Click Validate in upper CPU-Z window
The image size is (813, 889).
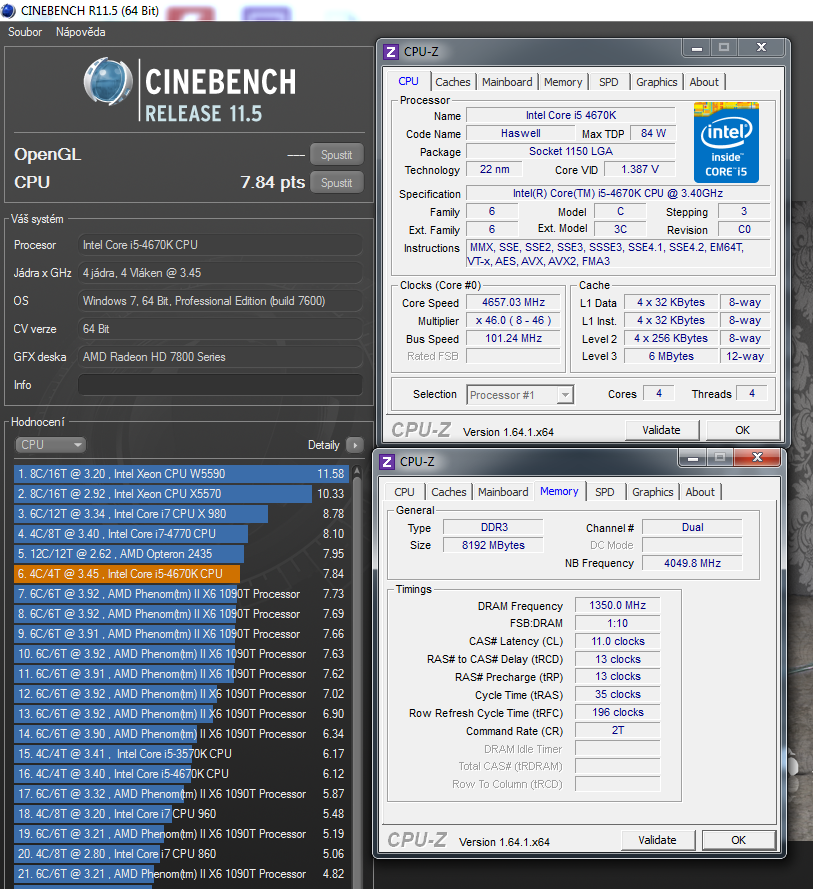click(662, 430)
